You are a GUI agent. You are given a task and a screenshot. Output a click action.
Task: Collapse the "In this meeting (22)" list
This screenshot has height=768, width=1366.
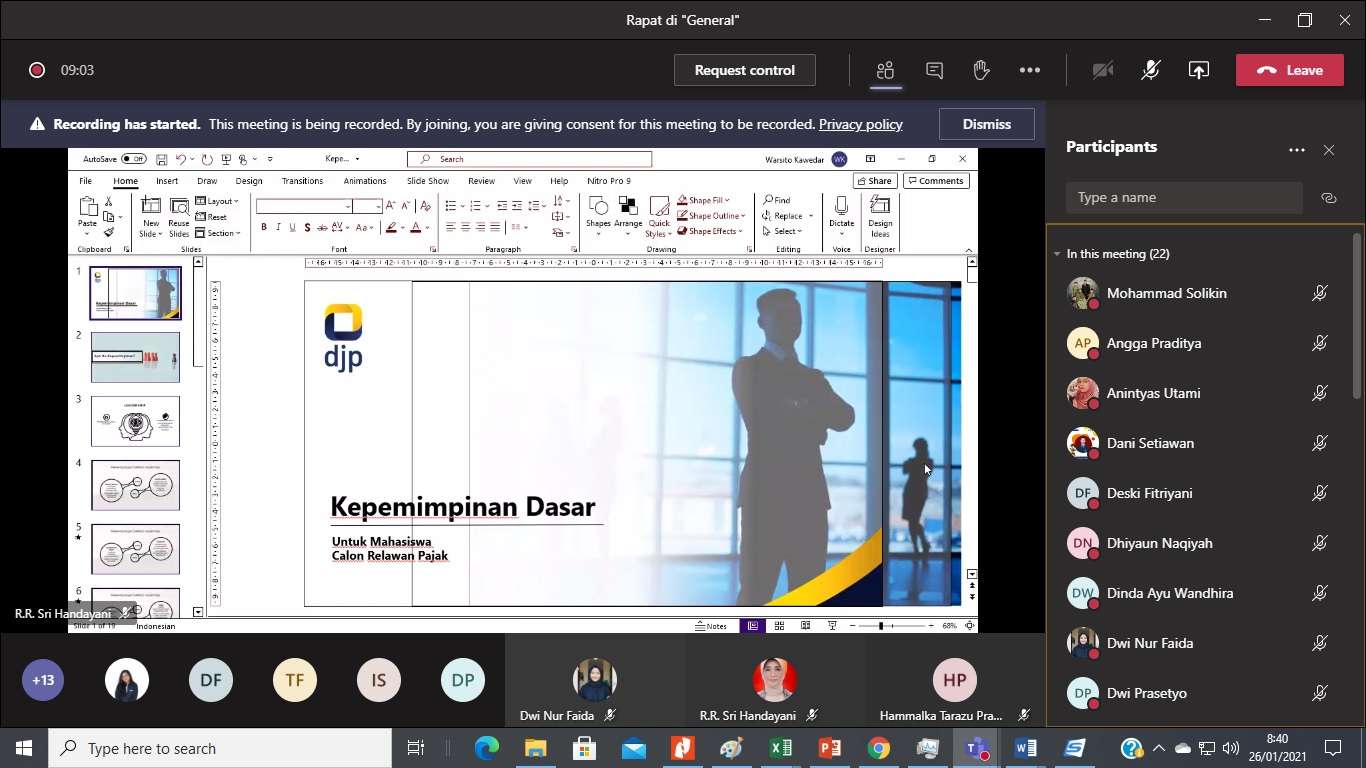[1057, 254]
